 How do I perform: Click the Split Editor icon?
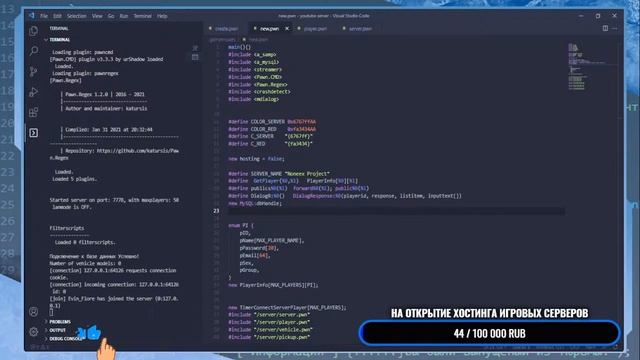(605, 28)
